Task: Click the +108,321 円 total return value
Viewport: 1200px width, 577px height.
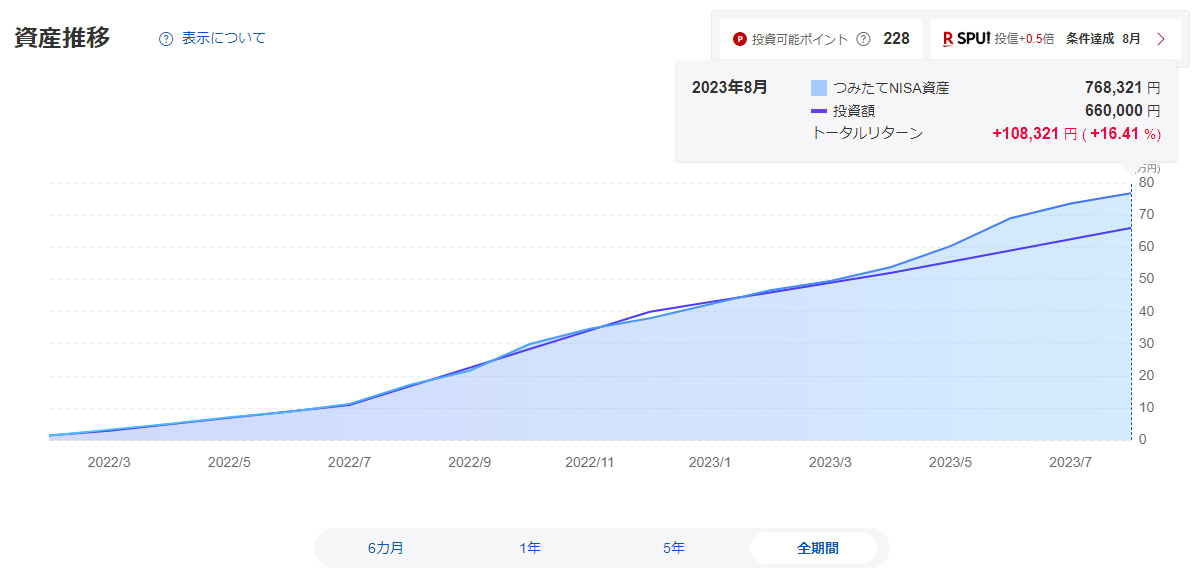Action: (1034, 133)
